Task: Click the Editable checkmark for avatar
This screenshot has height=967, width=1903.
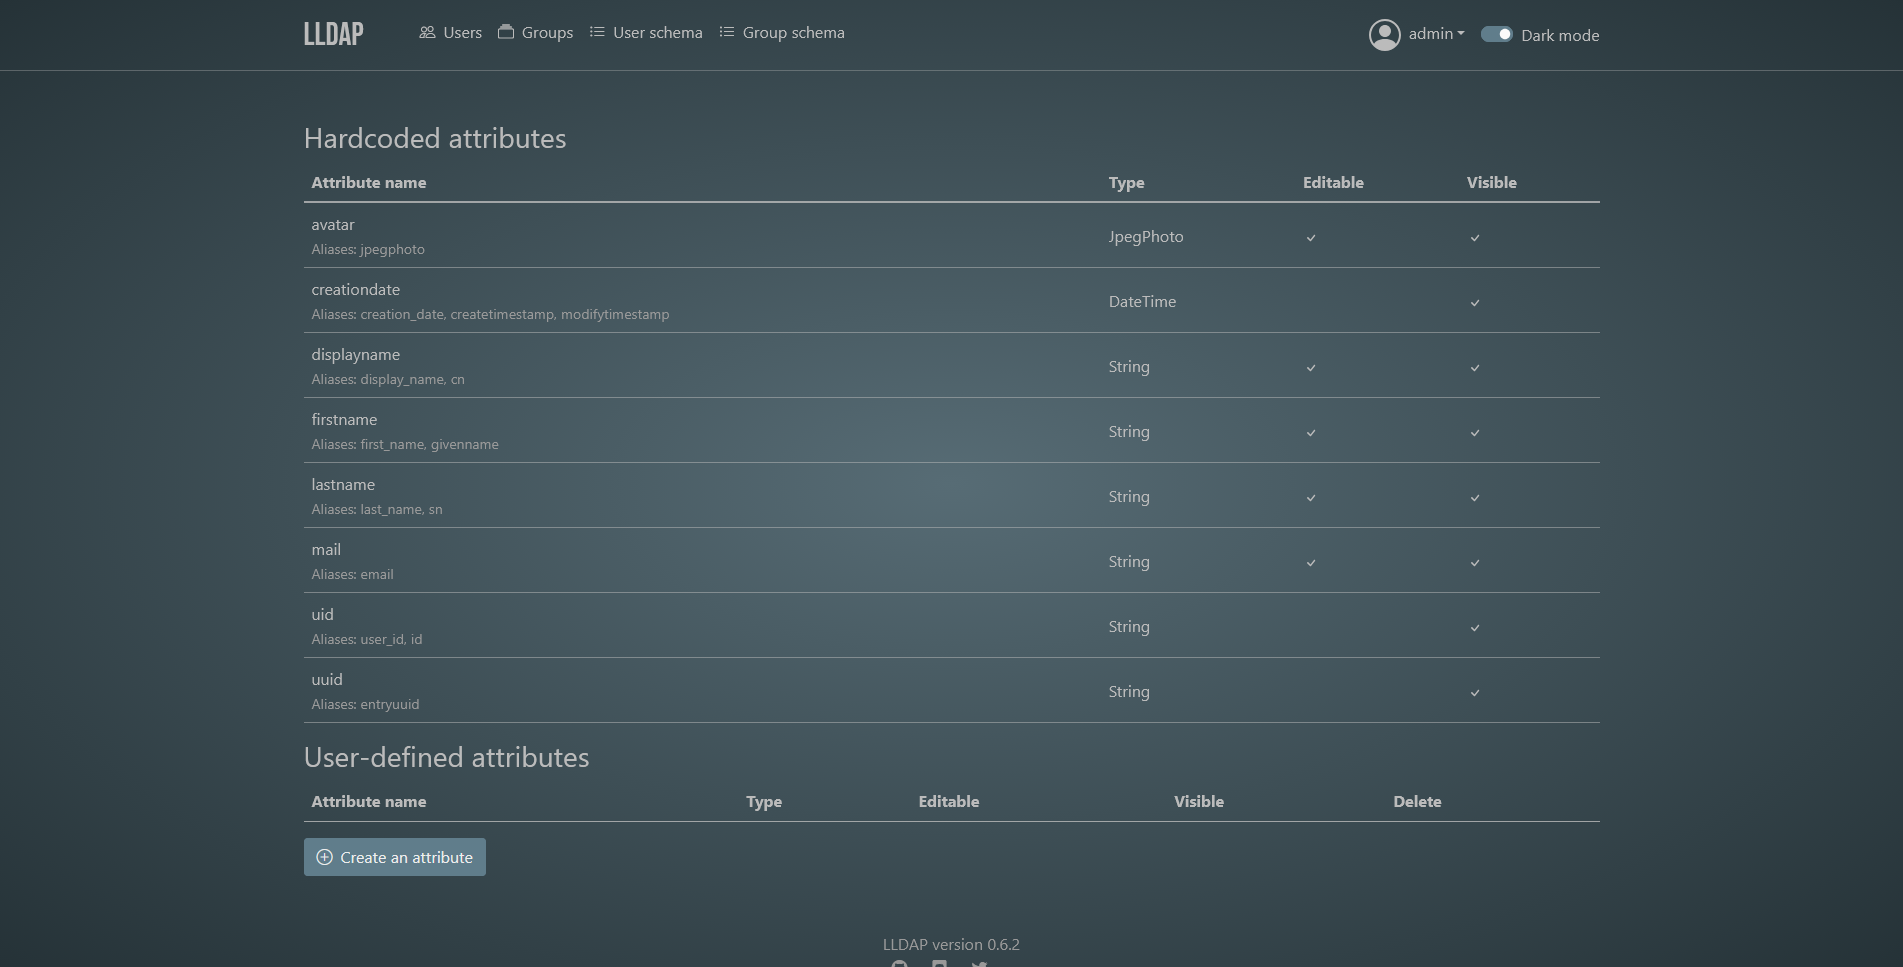Action: pos(1310,238)
